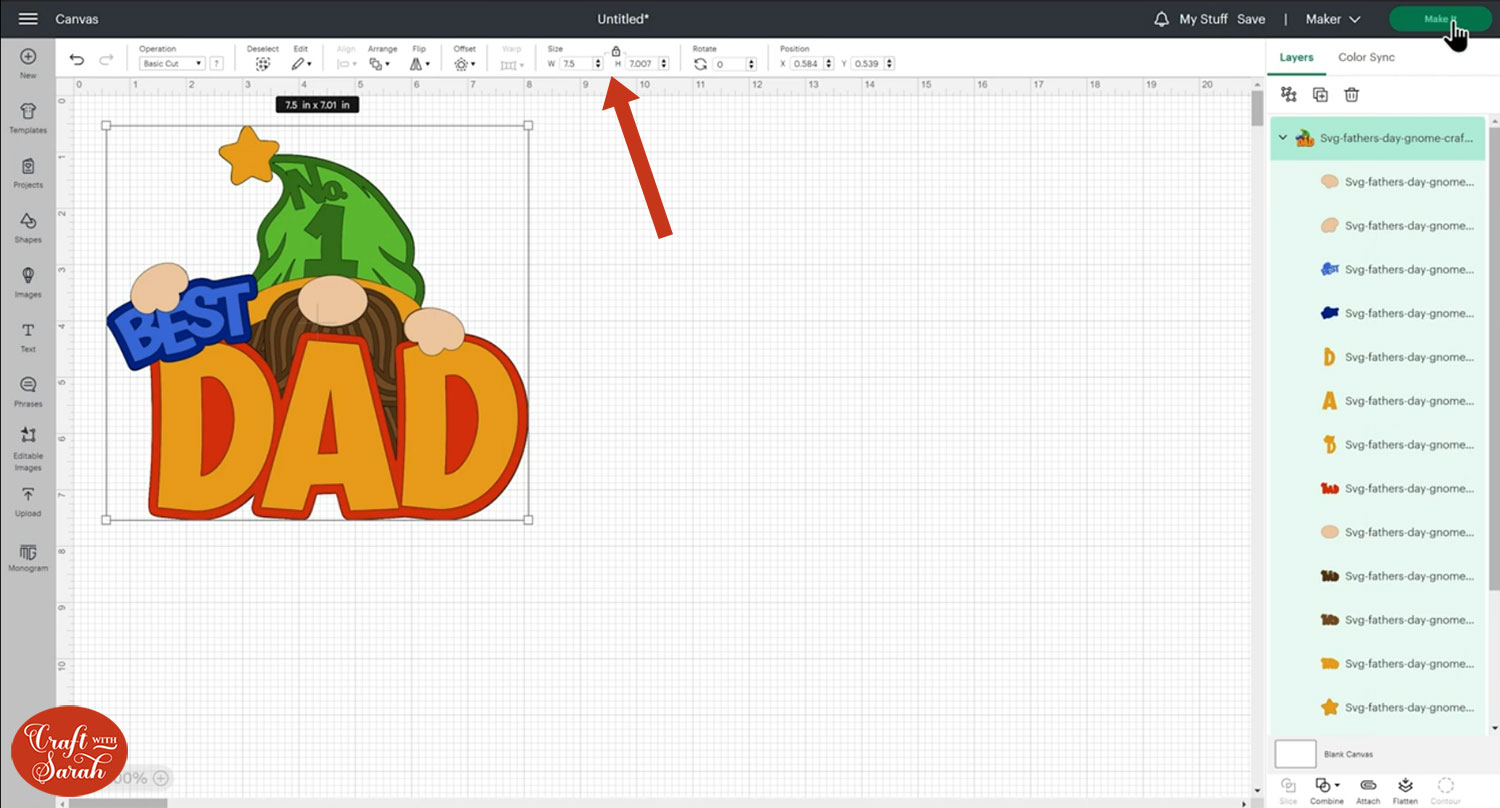Screen dimensions: 1500x808
Task: Open the Align dropdown
Action: (346, 64)
